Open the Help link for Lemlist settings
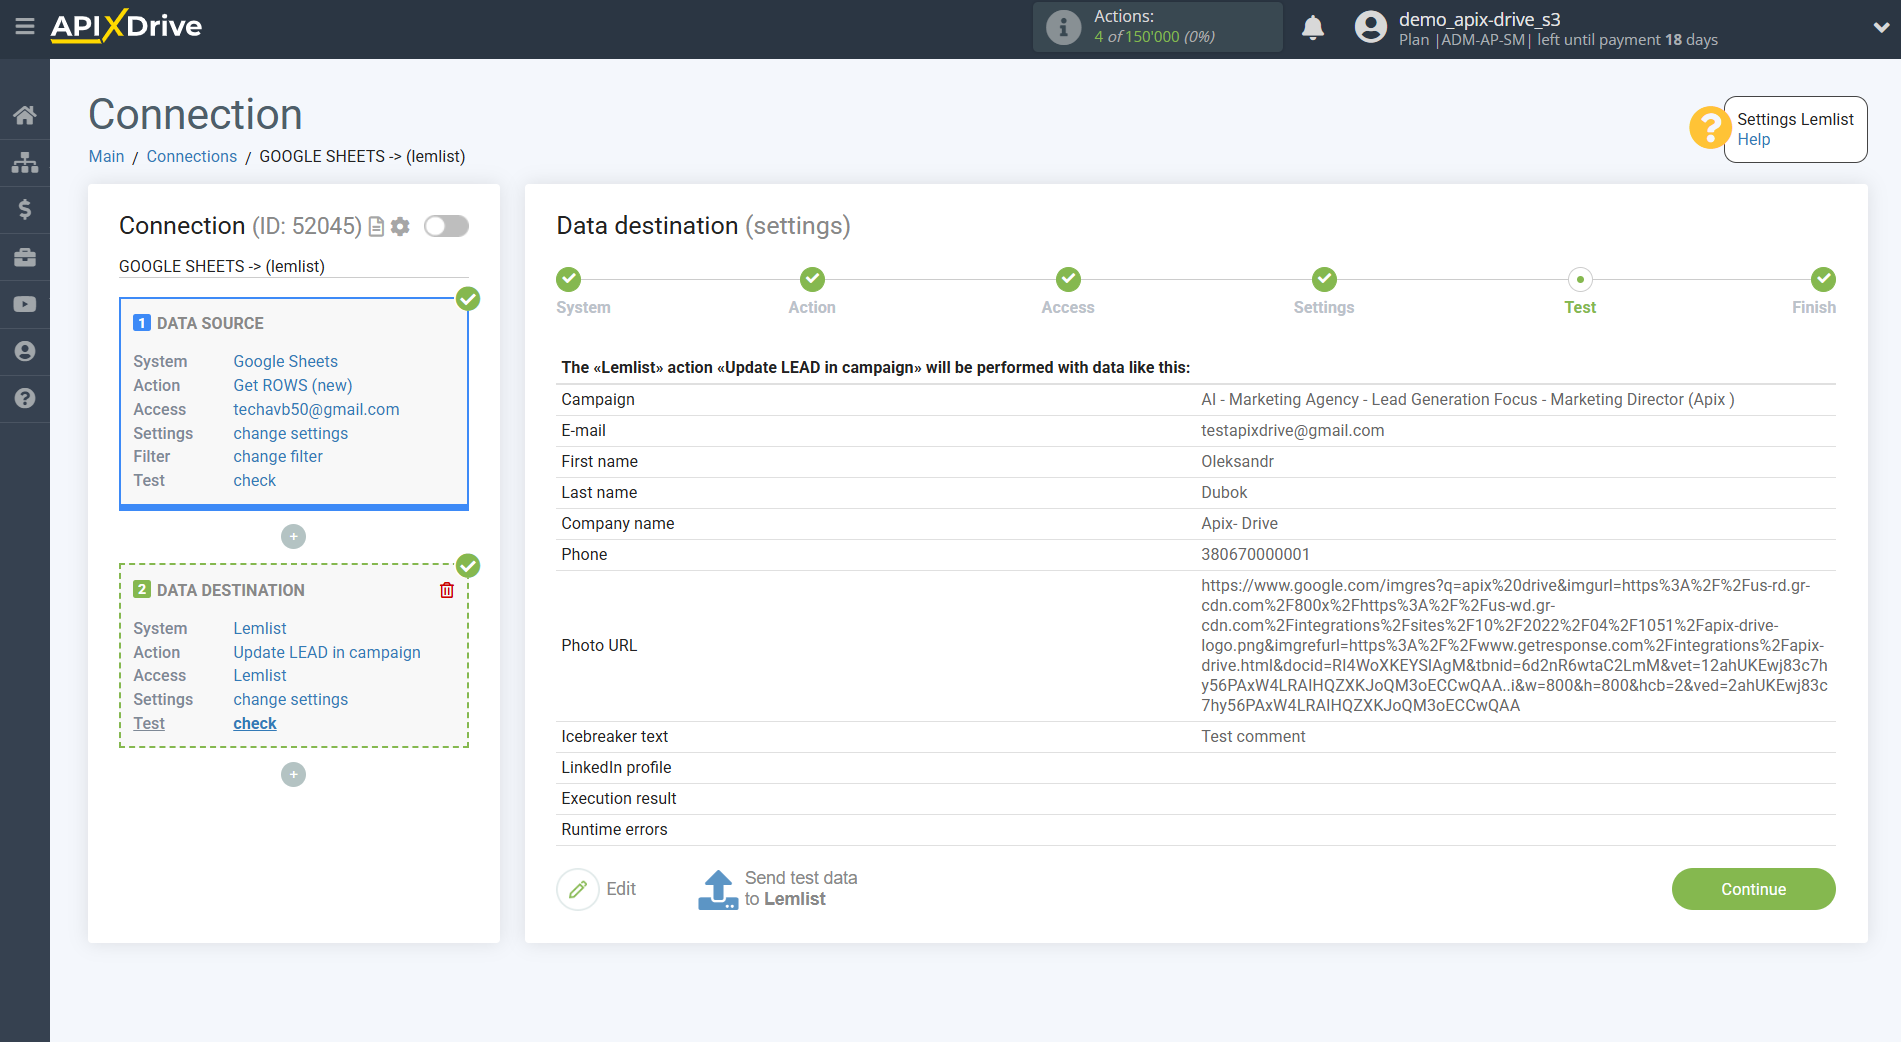 (x=1753, y=140)
